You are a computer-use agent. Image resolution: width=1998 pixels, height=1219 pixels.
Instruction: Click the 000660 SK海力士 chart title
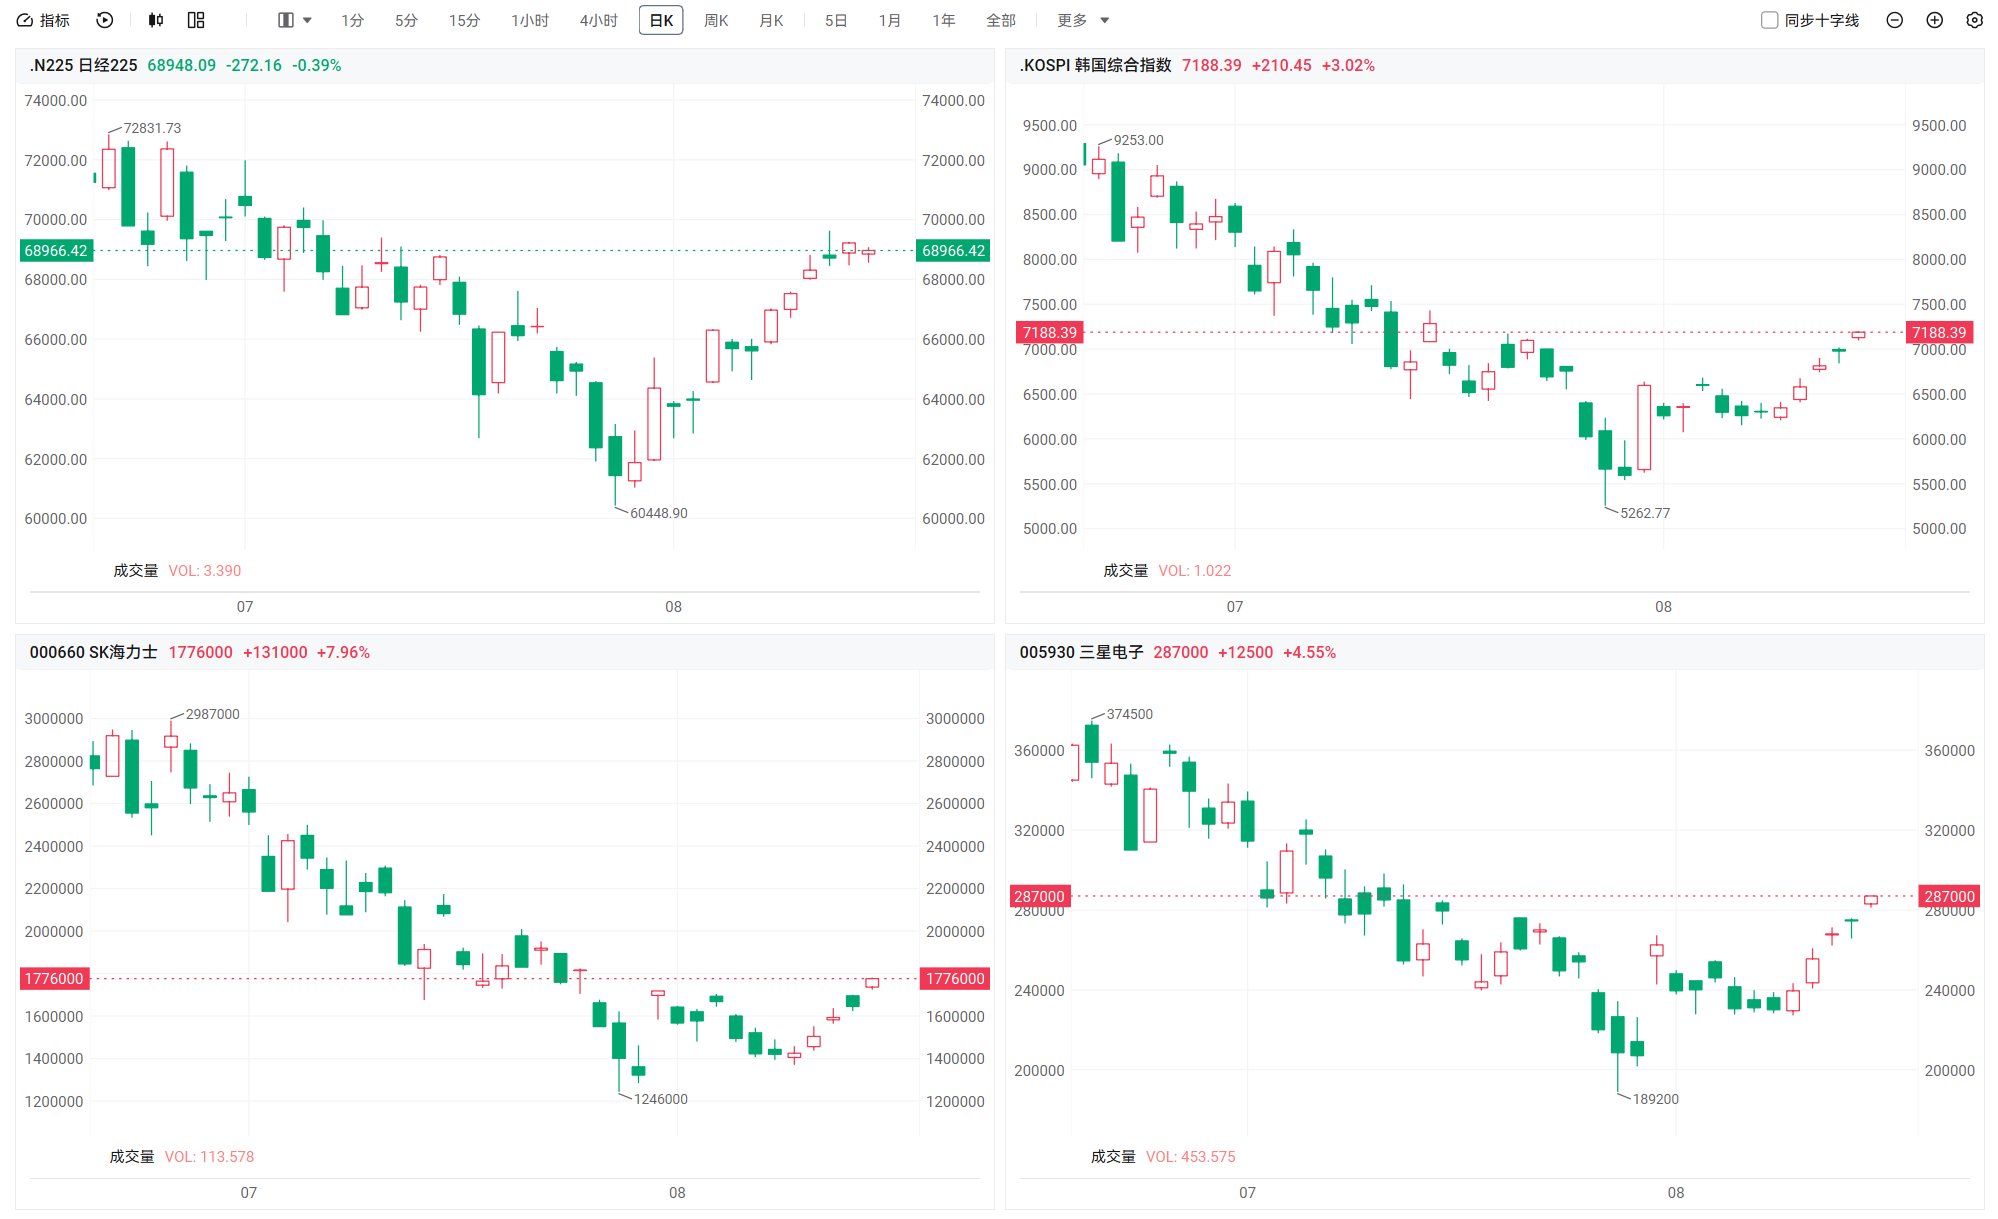(93, 652)
